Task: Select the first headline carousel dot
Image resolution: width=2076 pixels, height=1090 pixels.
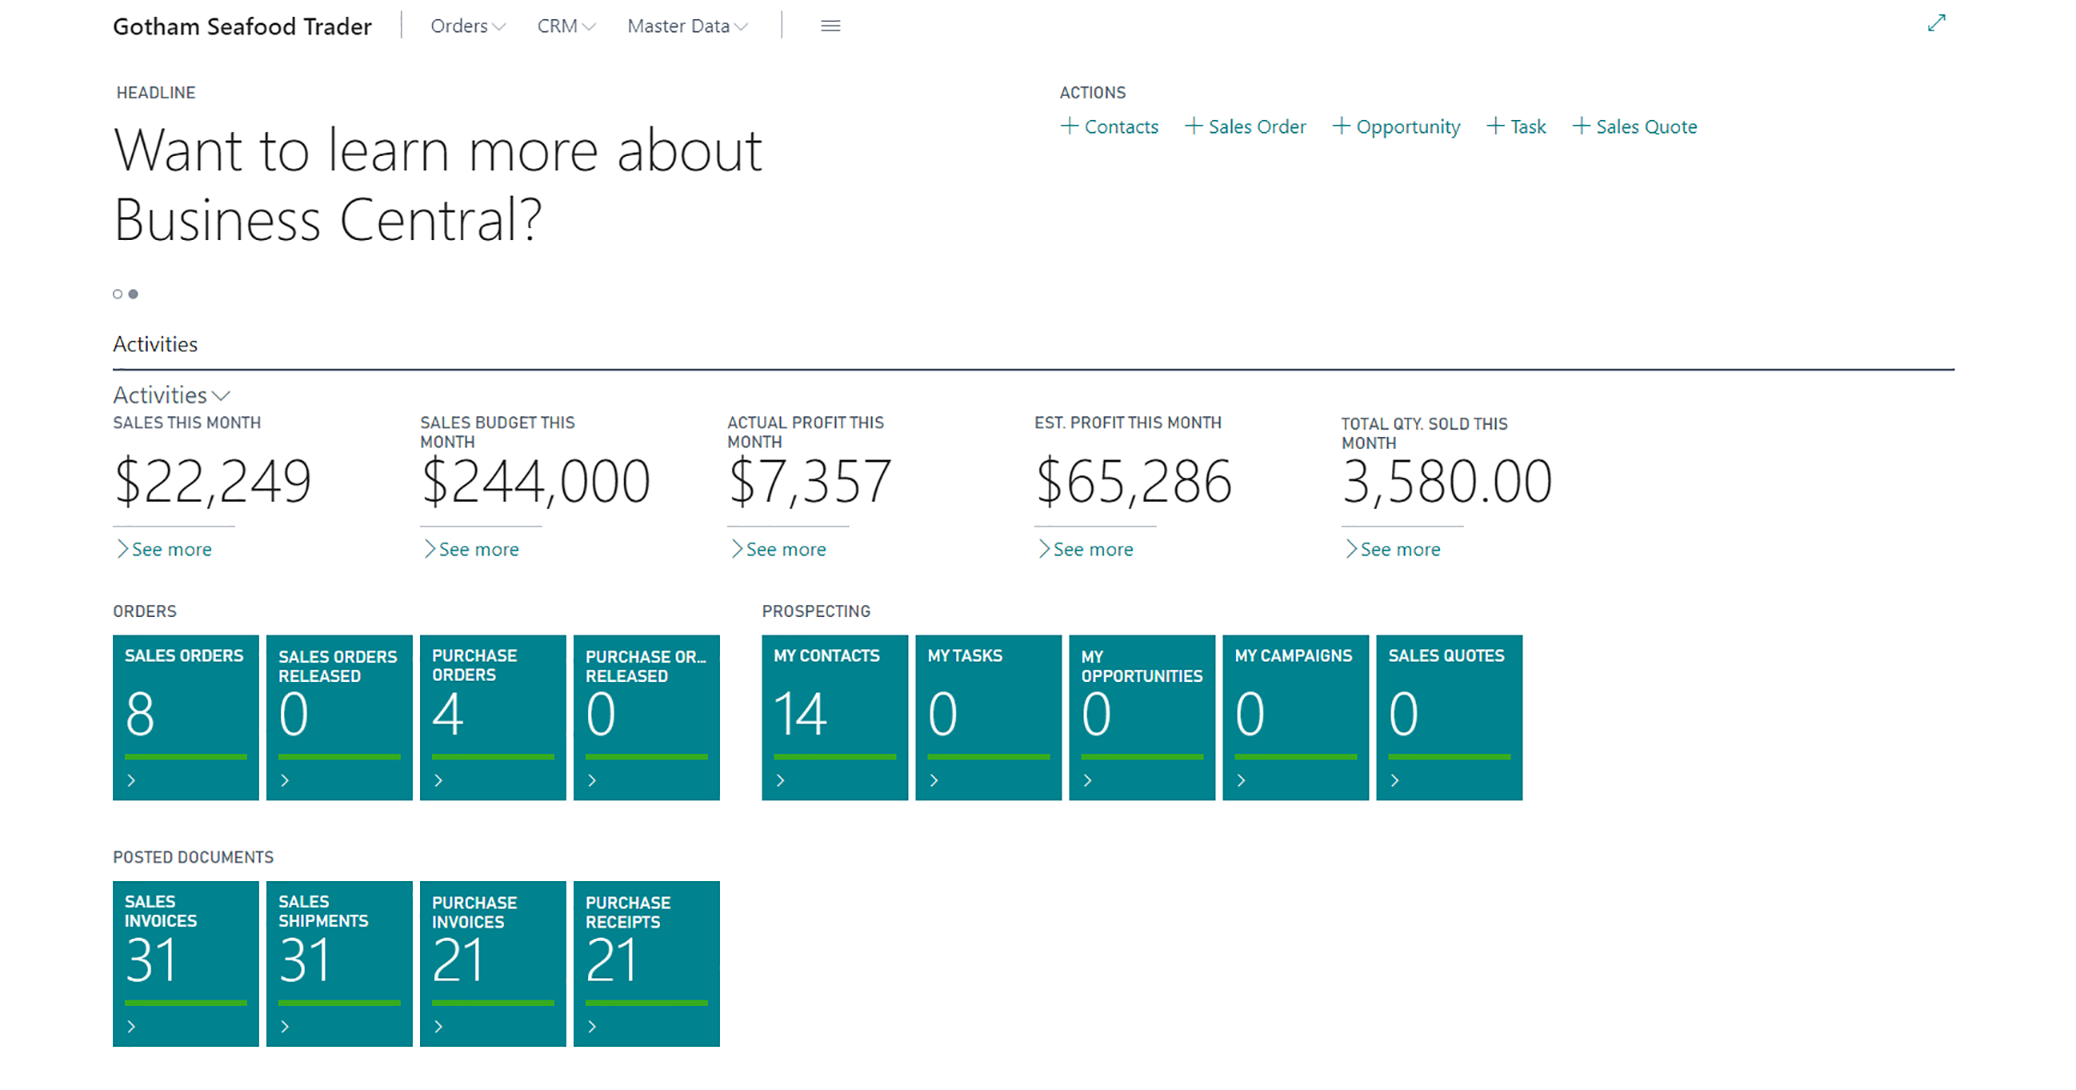Action: click(117, 294)
